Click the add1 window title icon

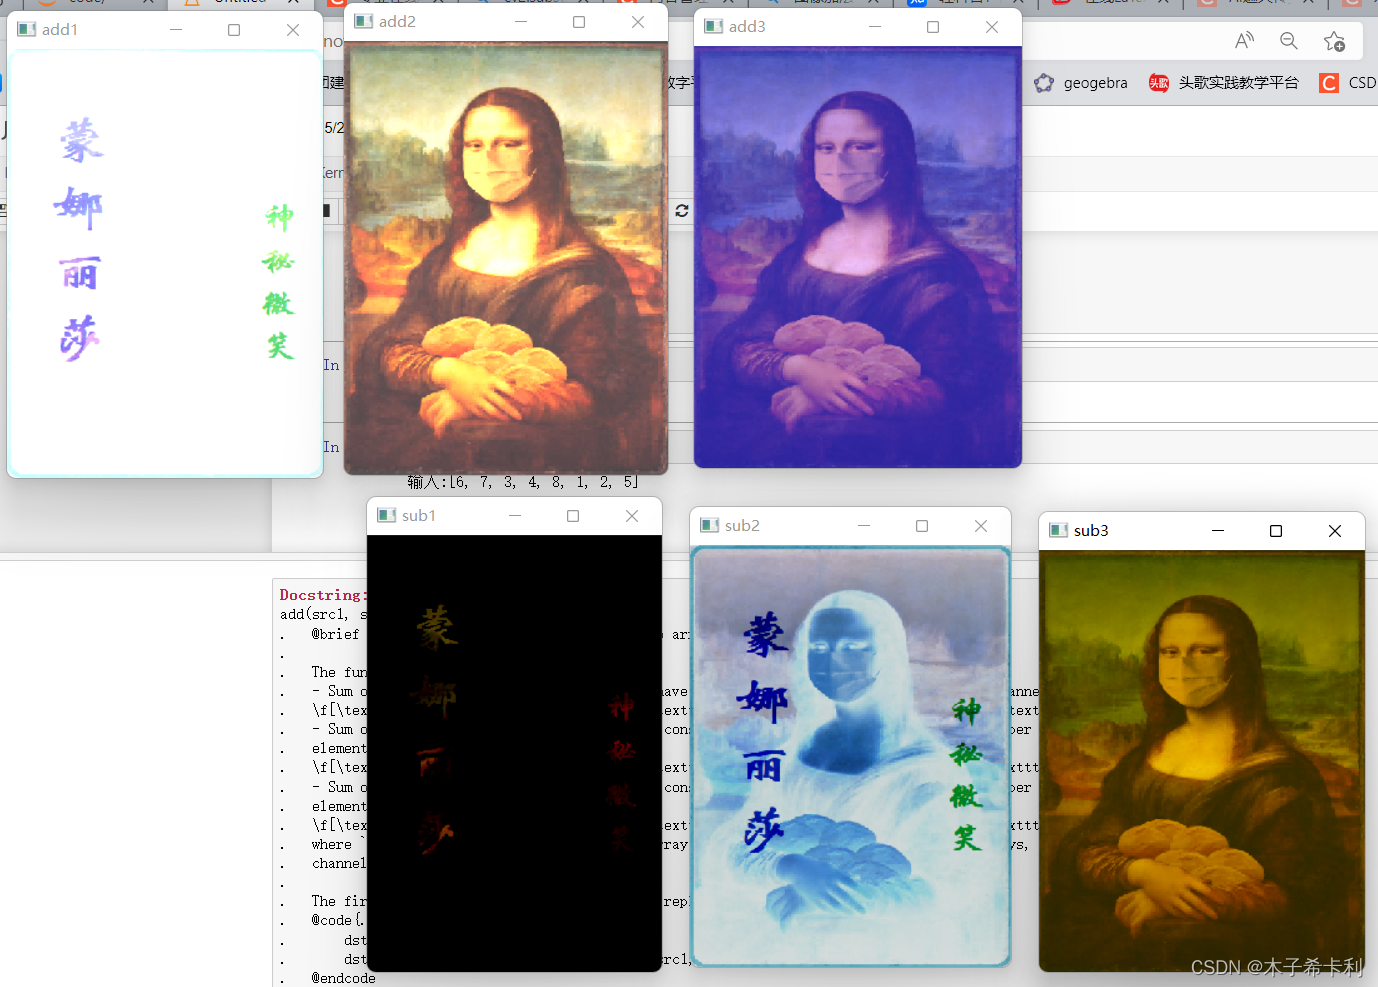[x=27, y=30]
